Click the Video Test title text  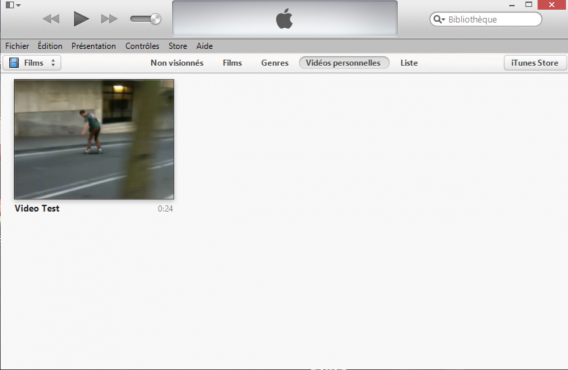click(37, 208)
